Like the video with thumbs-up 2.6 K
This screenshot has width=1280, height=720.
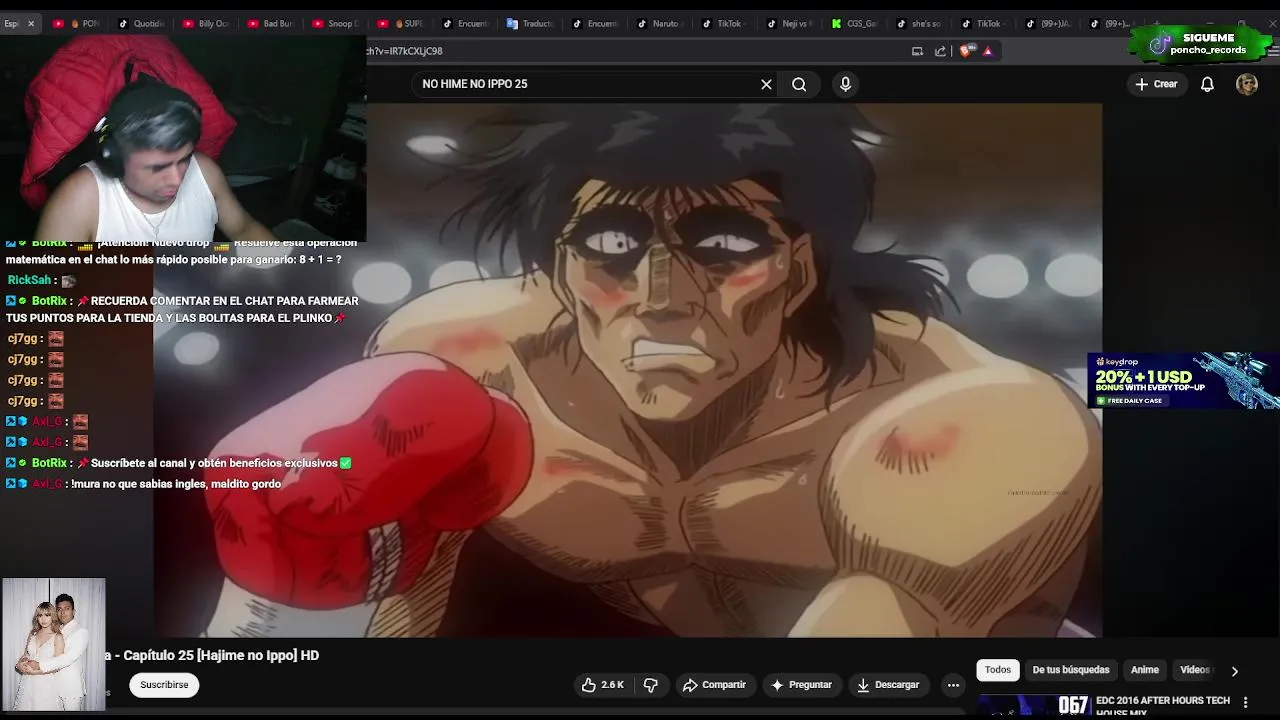[x=603, y=685]
